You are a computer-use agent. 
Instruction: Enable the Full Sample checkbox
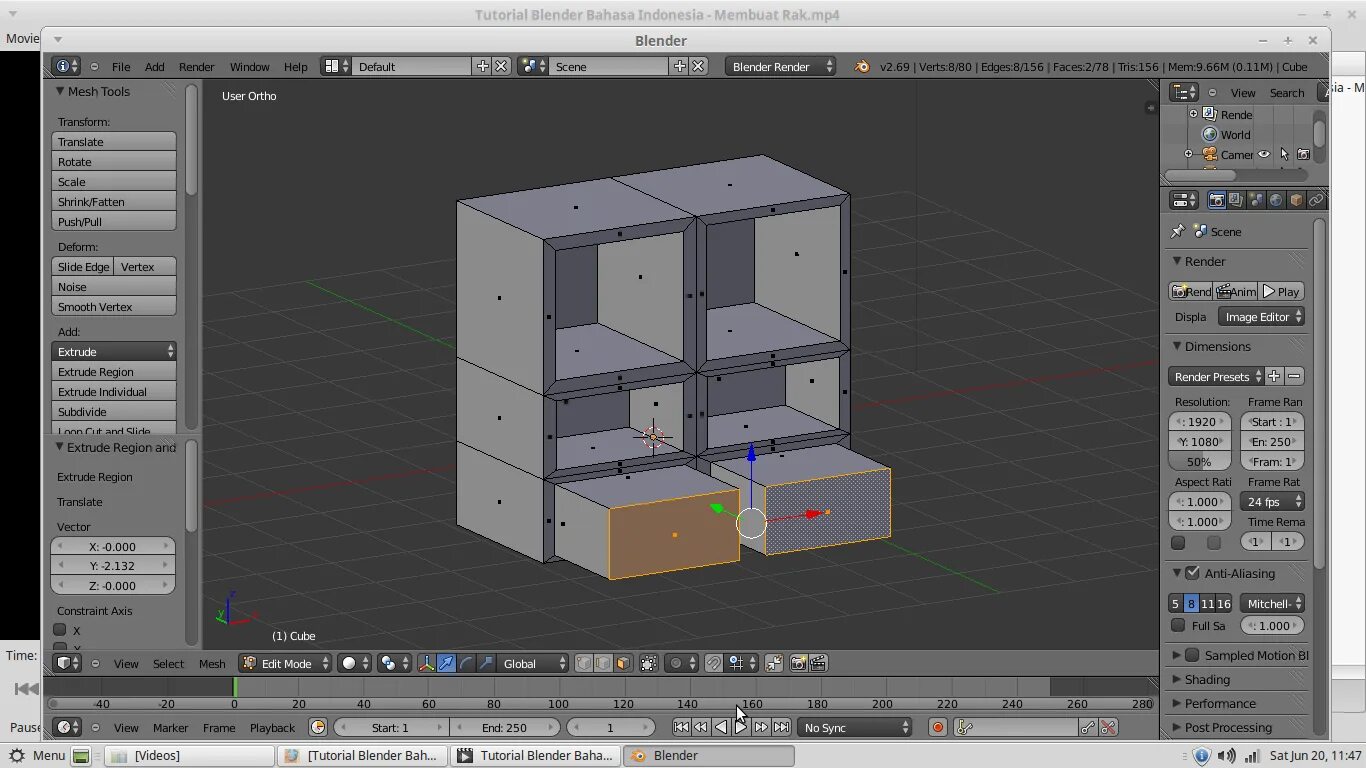pos(1178,625)
